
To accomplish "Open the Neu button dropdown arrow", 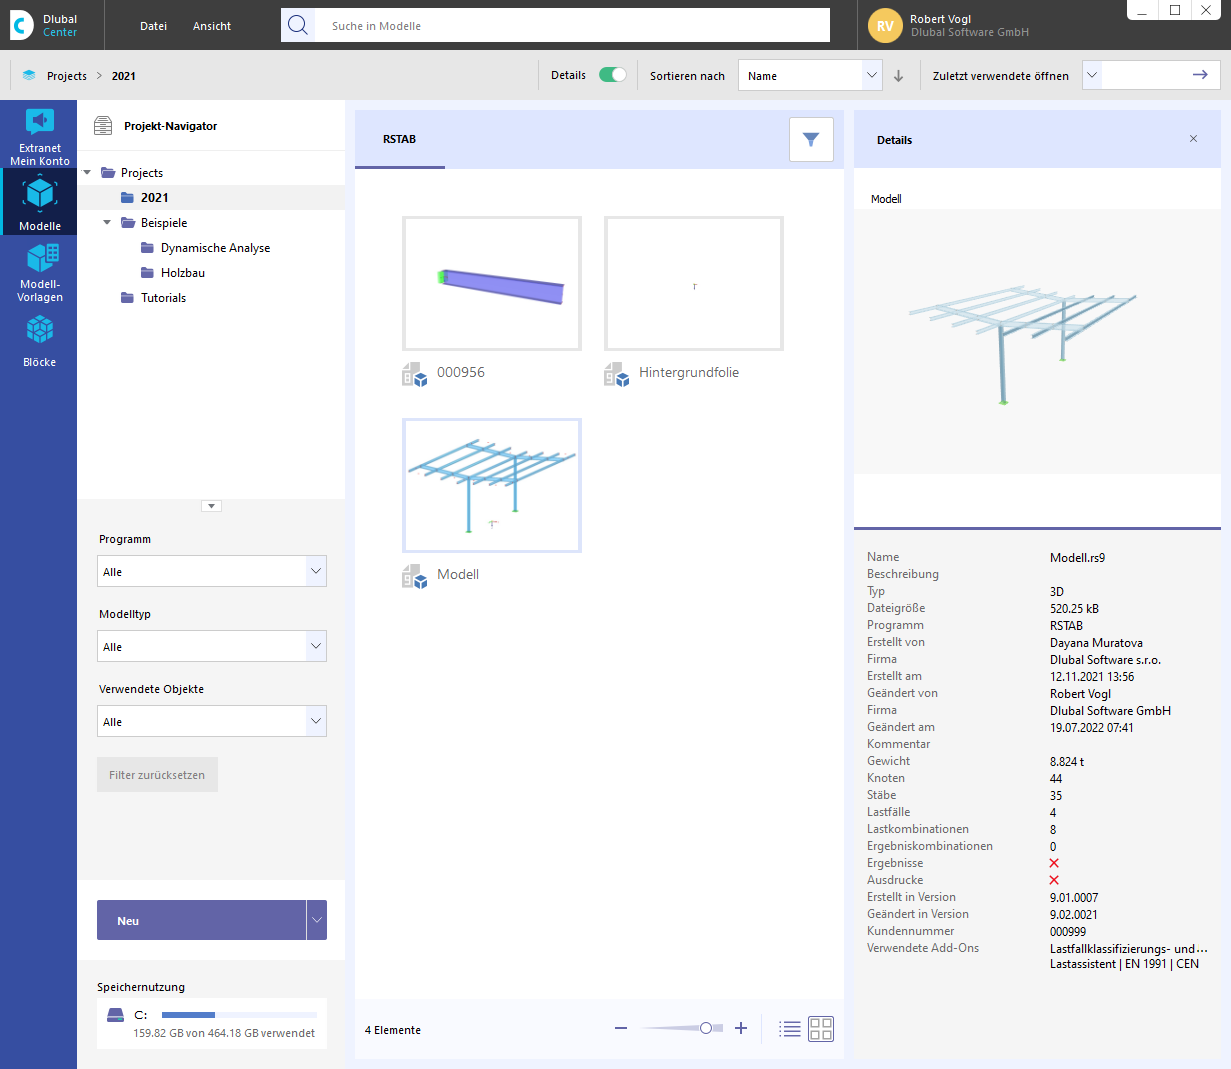I will 317,920.
